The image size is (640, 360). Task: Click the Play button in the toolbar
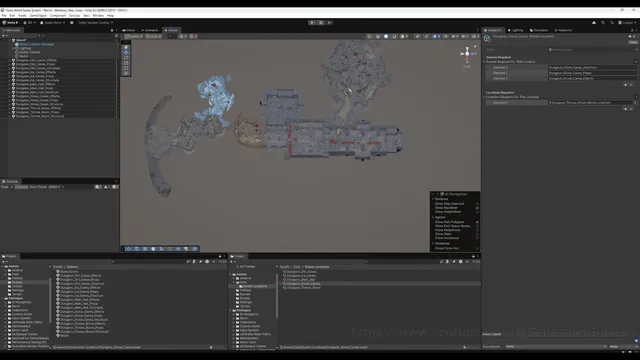[312, 22]
